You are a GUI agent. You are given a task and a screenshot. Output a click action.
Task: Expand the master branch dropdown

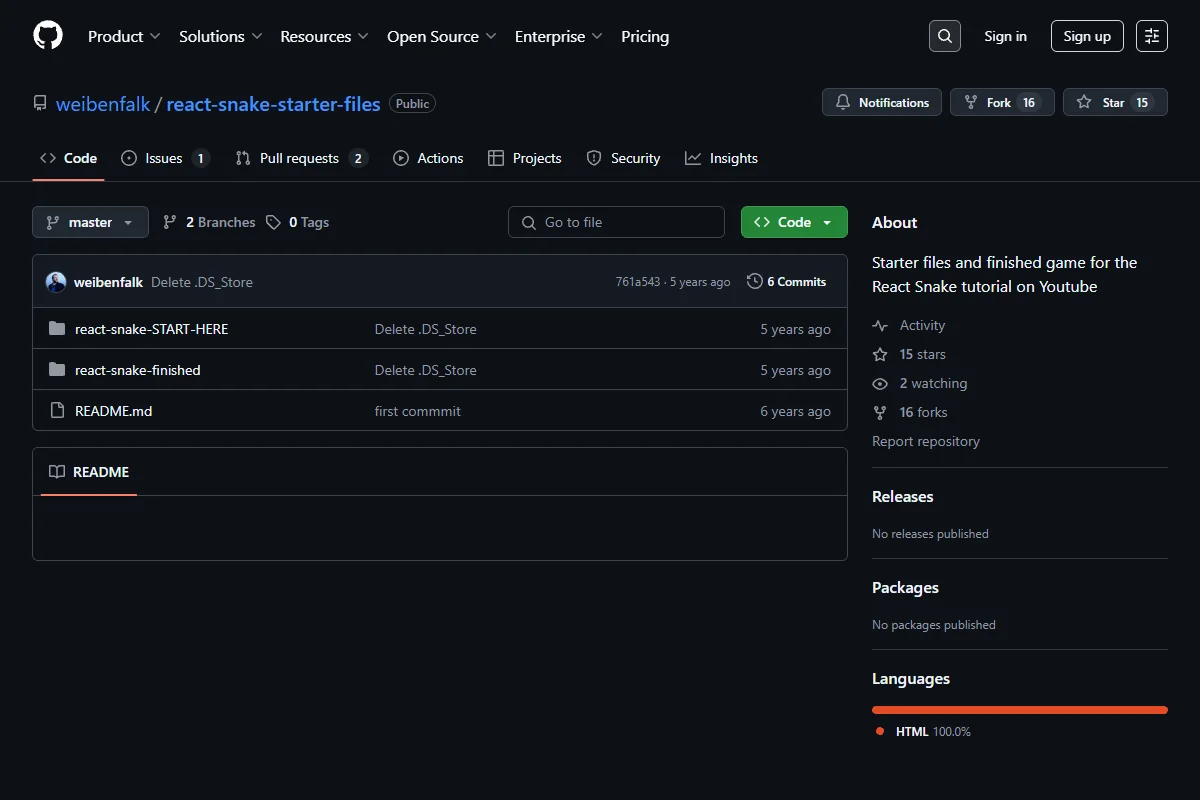coord(90,222)
